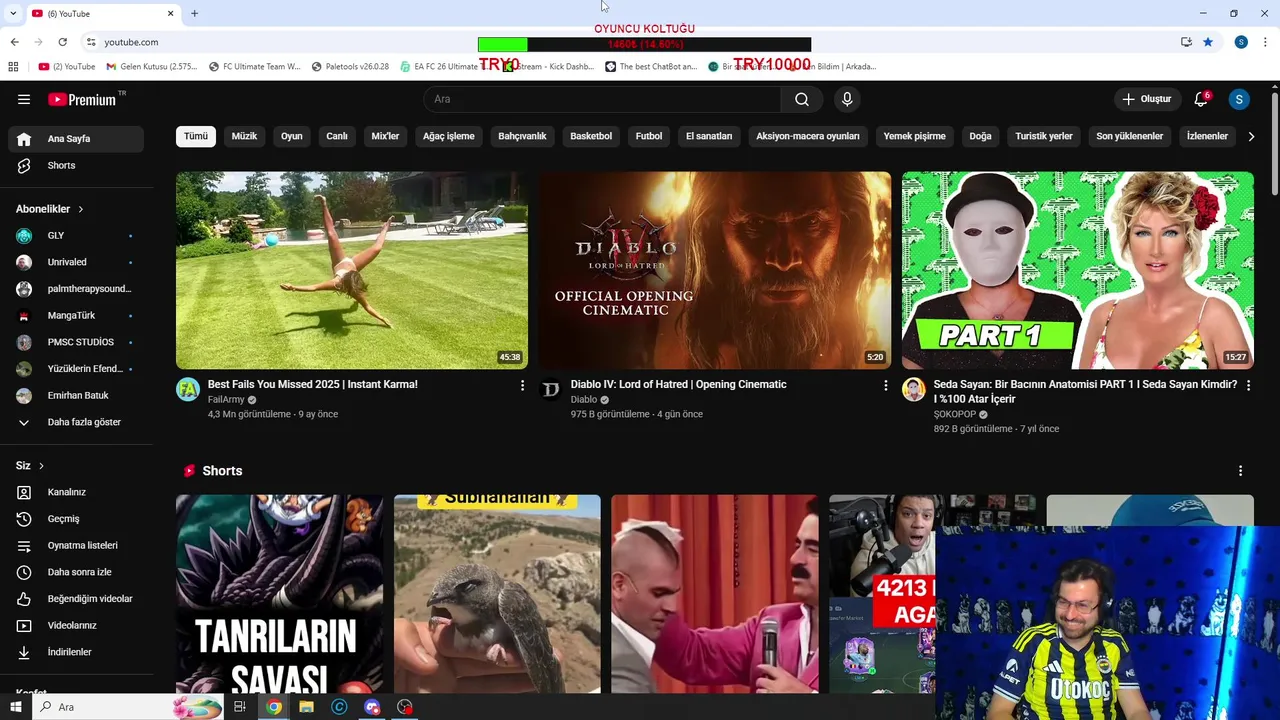
Task: Play the Seda Sayan PART 1 thumbnail
Action: tap(1077, 270)
